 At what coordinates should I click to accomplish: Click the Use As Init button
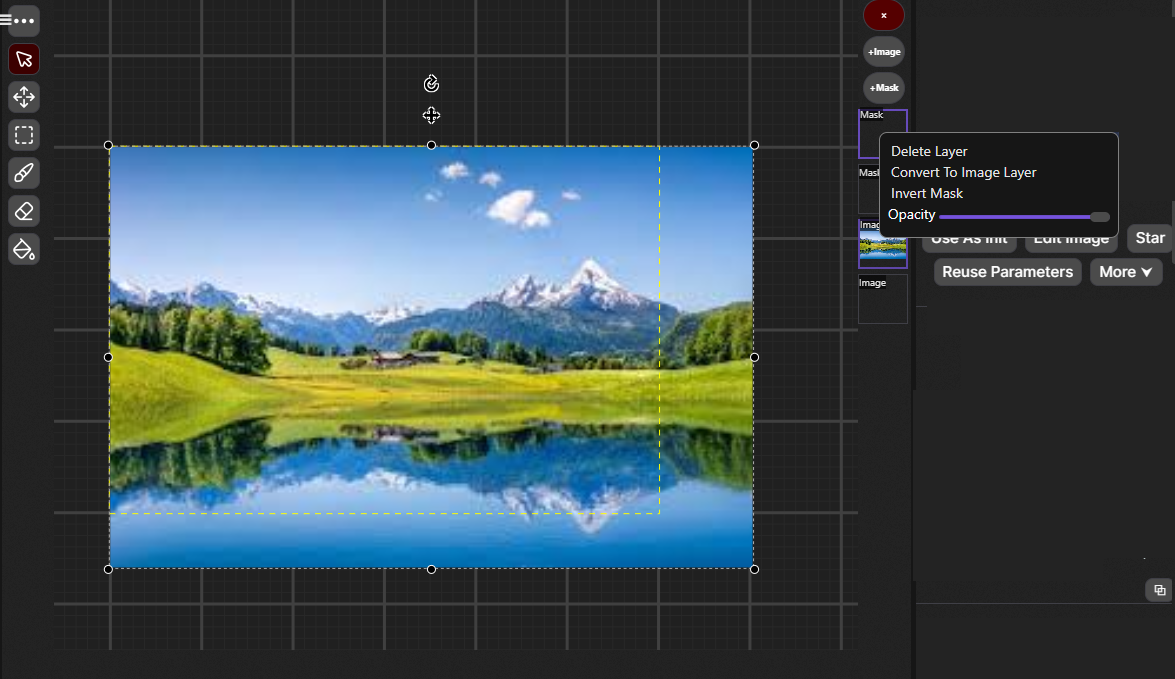(969, 243)
